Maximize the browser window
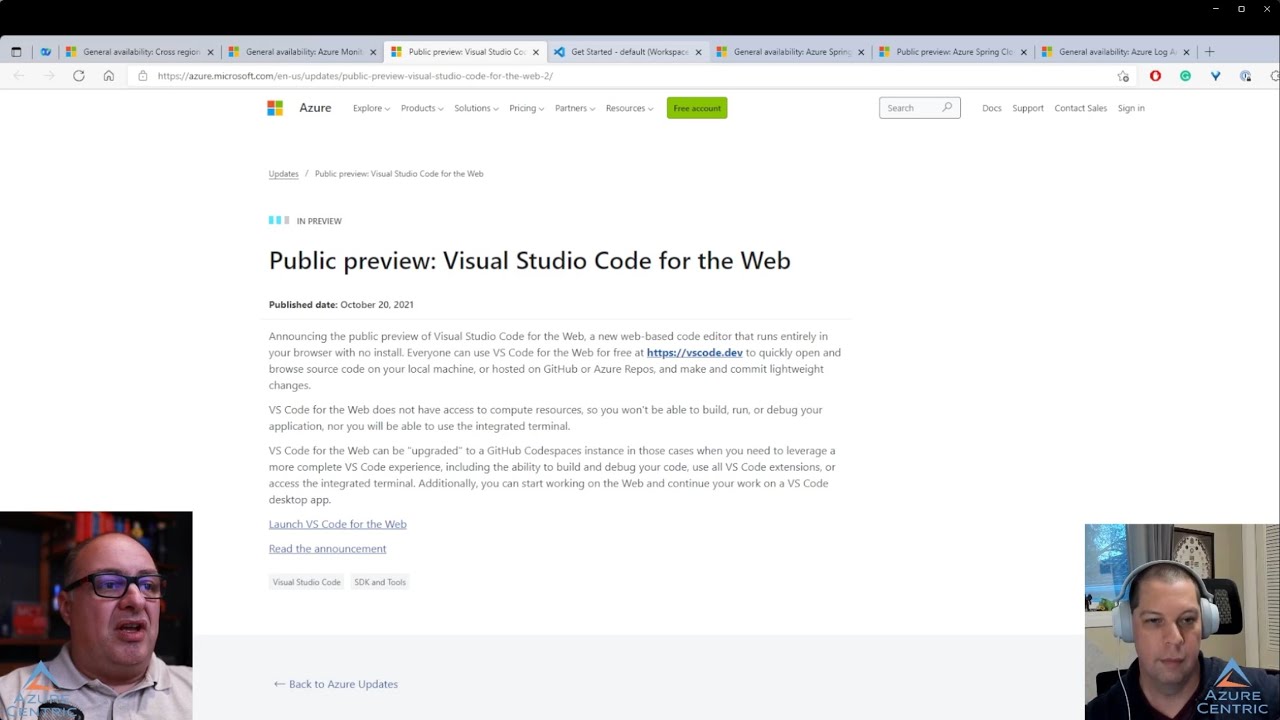Screen dimensions: 1280x720 click(1241, 9)
